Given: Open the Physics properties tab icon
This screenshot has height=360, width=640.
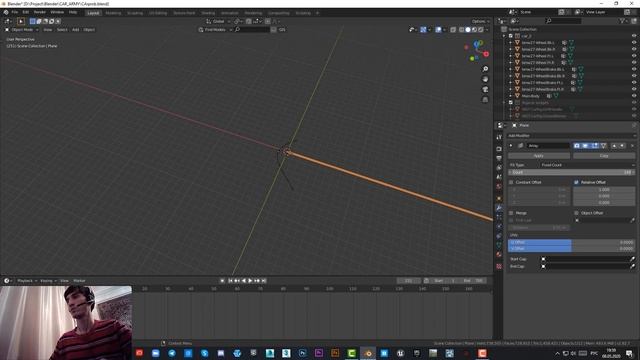Looking at the screenshot, I should point(499,226).
